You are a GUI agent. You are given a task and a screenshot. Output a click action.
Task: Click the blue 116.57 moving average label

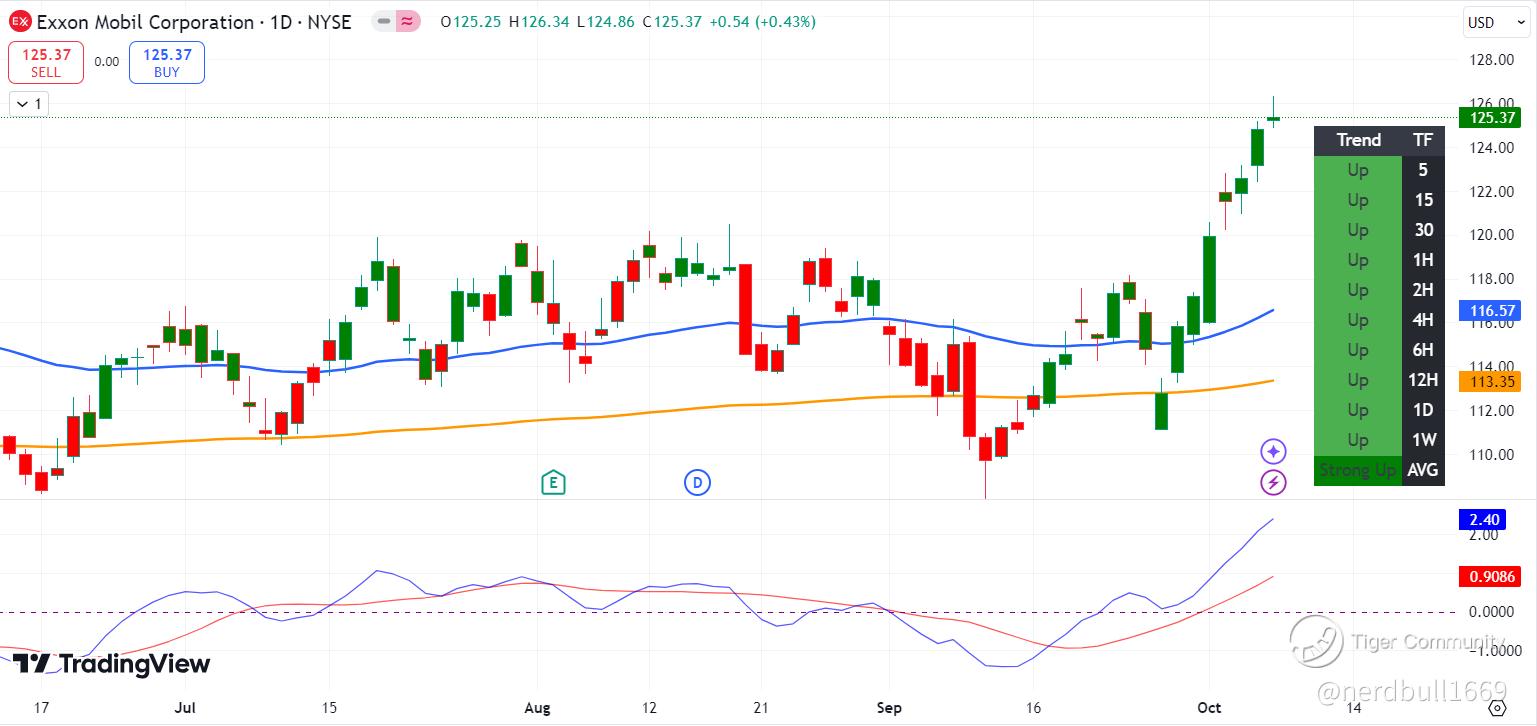coord(1490,311)
